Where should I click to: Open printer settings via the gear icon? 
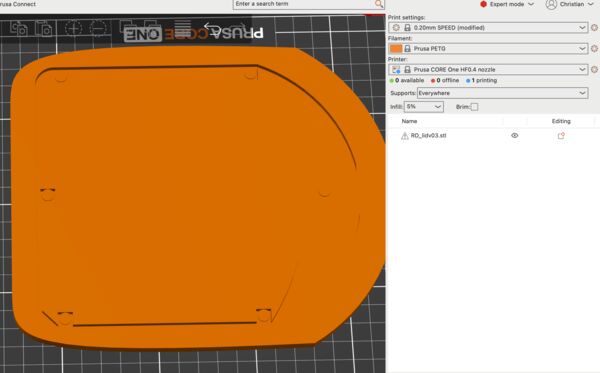point(594,69)
